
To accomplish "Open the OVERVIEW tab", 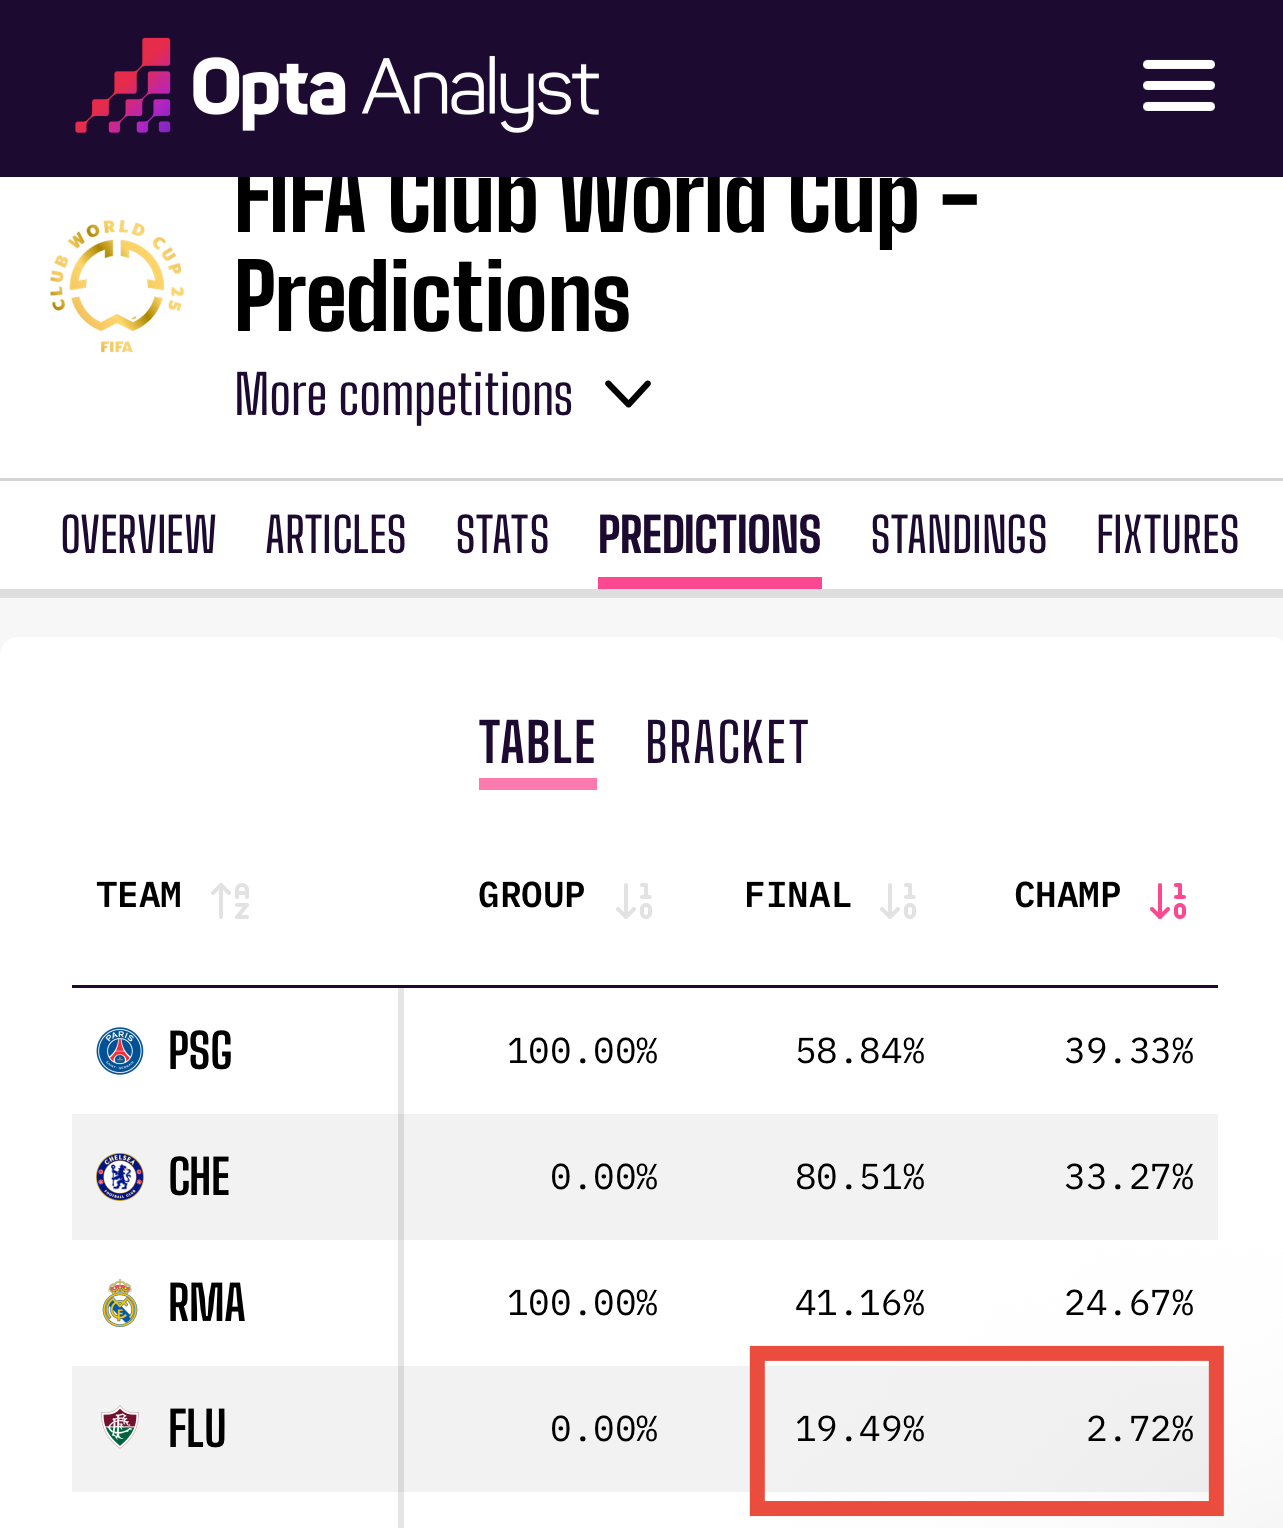I will [139, 535].
